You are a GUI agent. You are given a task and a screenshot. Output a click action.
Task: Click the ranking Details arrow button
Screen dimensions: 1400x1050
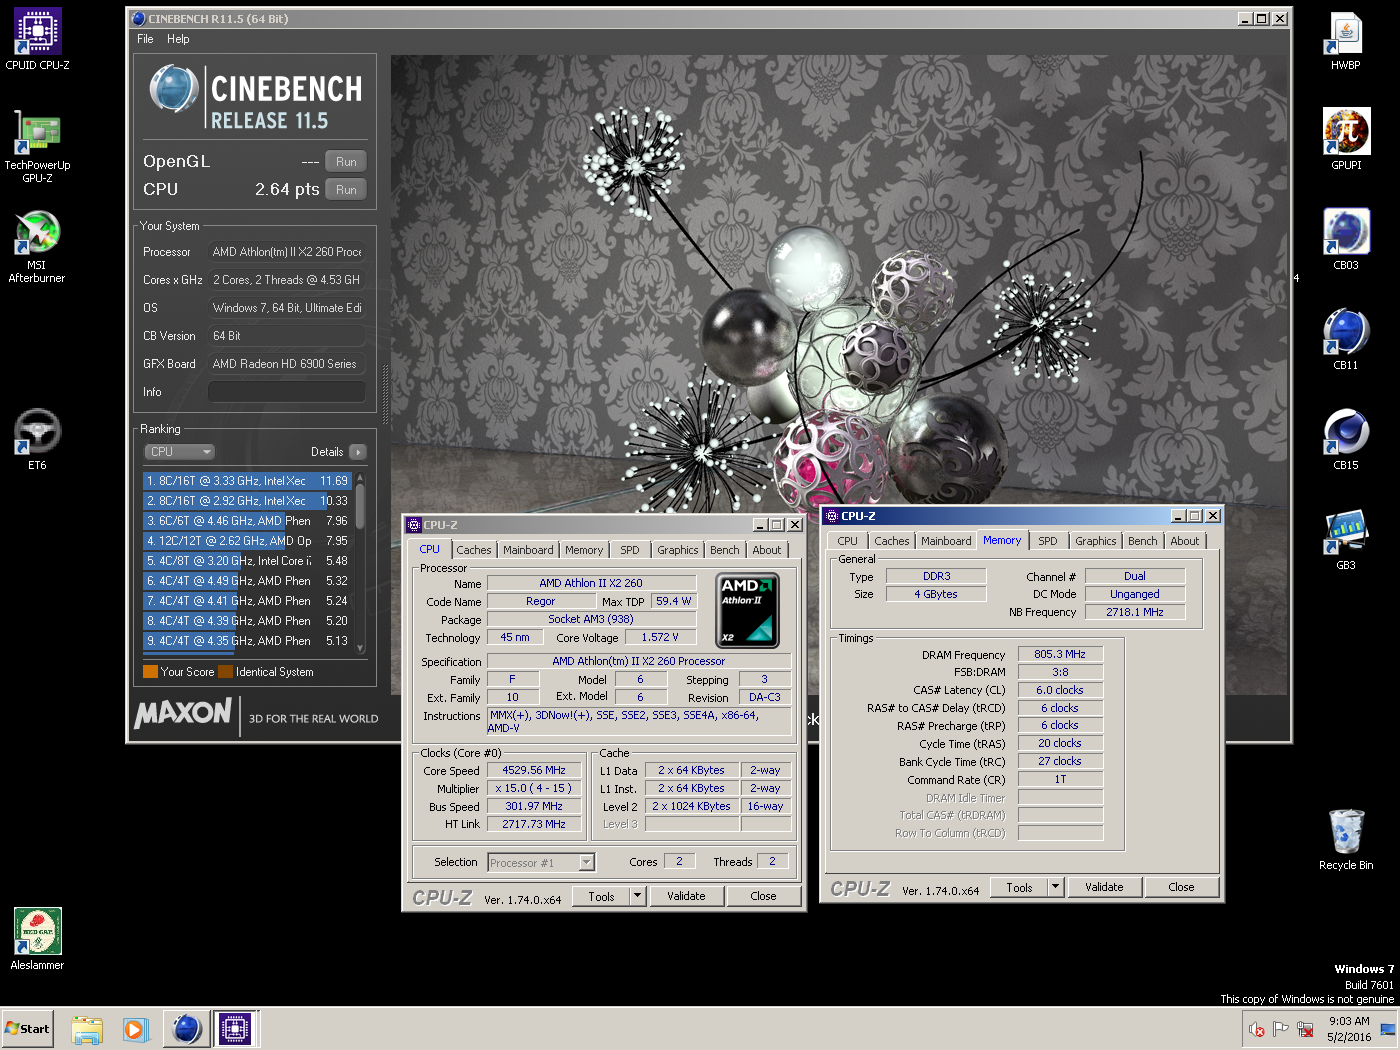pyautogui.click(x=358, y=452)
